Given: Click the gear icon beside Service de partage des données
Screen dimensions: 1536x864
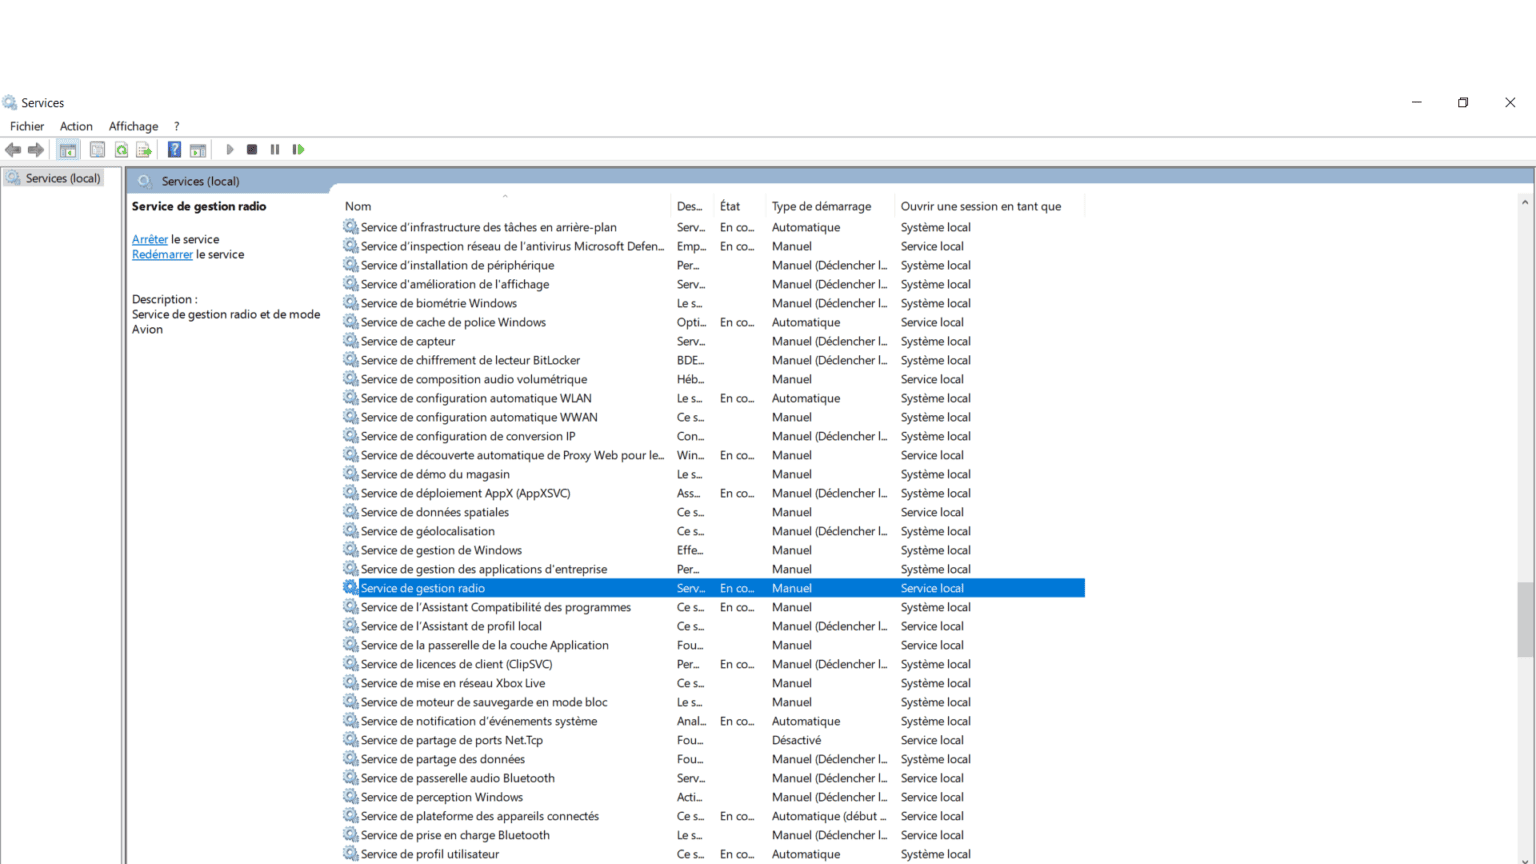Looking at the screenshot, I should pos(350,759).
